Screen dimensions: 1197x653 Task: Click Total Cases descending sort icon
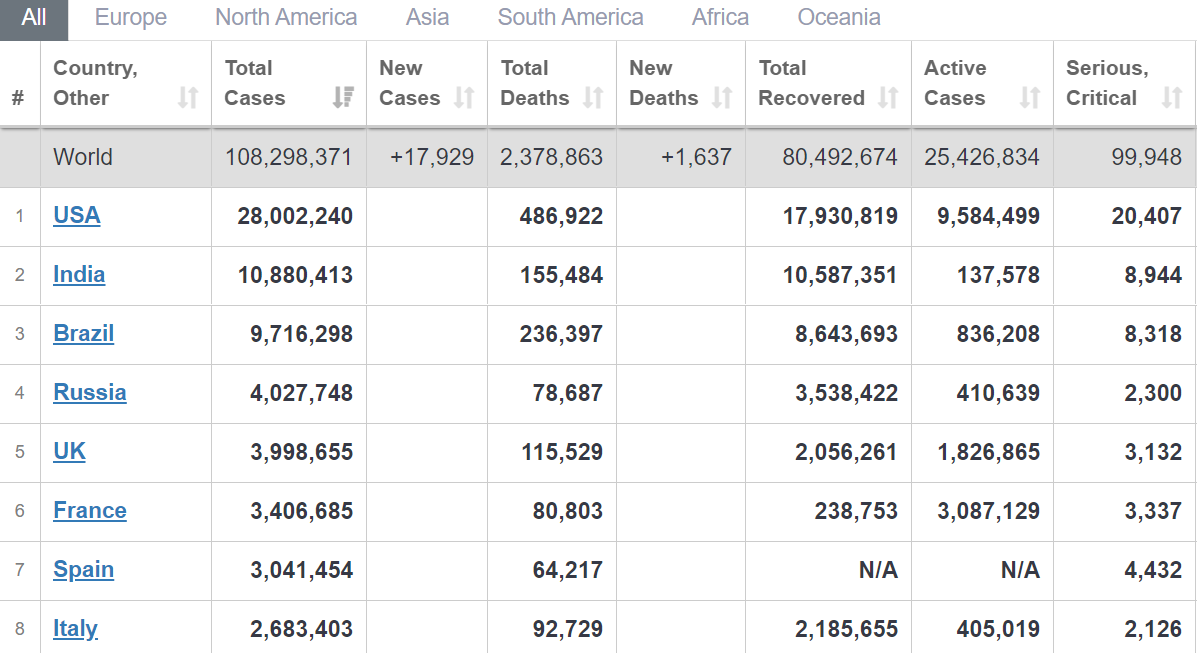(x=343, y=98)
